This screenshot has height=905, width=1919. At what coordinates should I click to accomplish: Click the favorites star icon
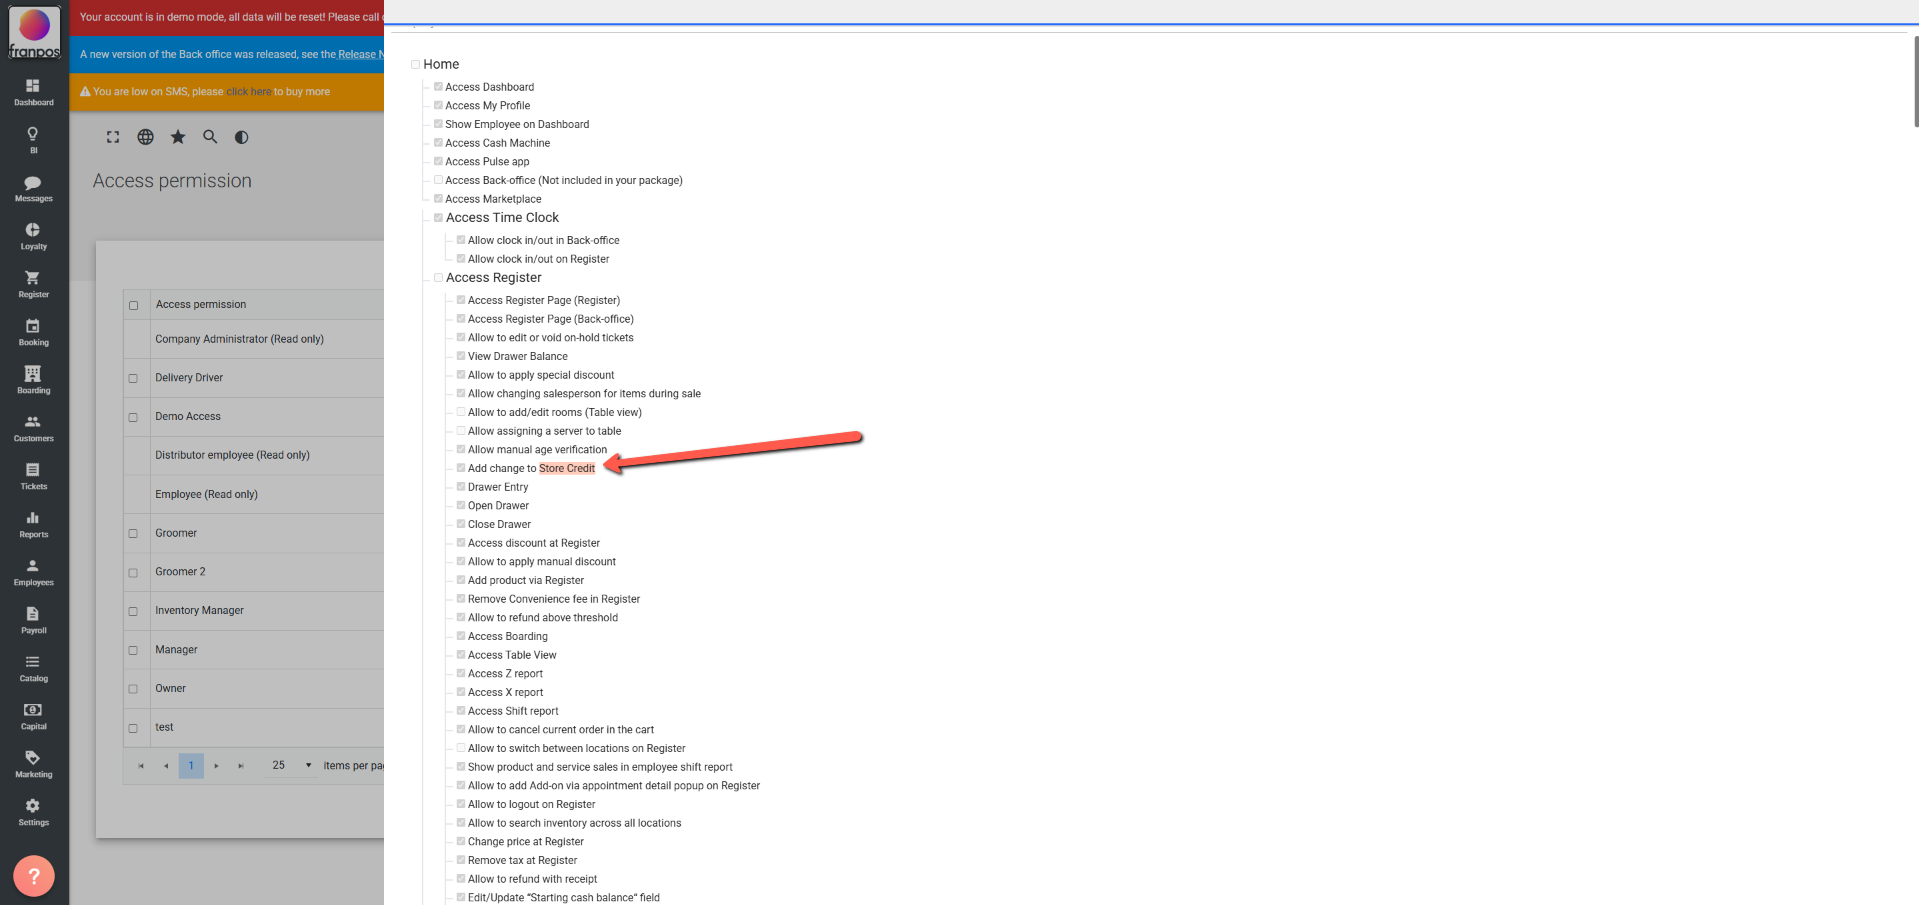(178, 137)
